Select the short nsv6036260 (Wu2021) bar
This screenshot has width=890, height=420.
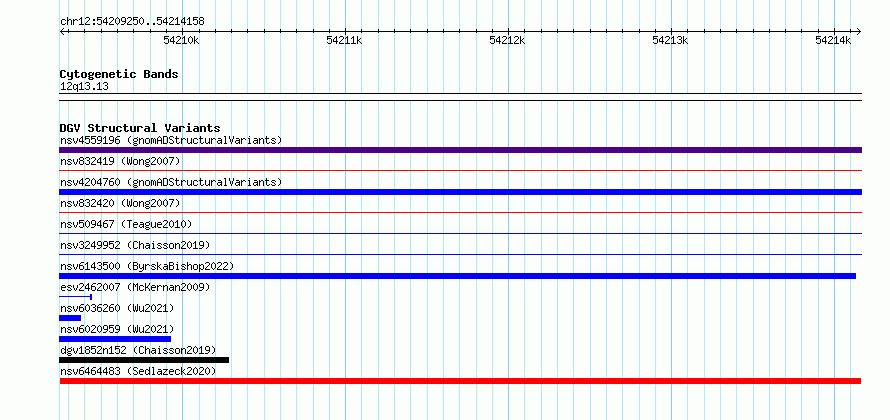(x=70, y=318)
